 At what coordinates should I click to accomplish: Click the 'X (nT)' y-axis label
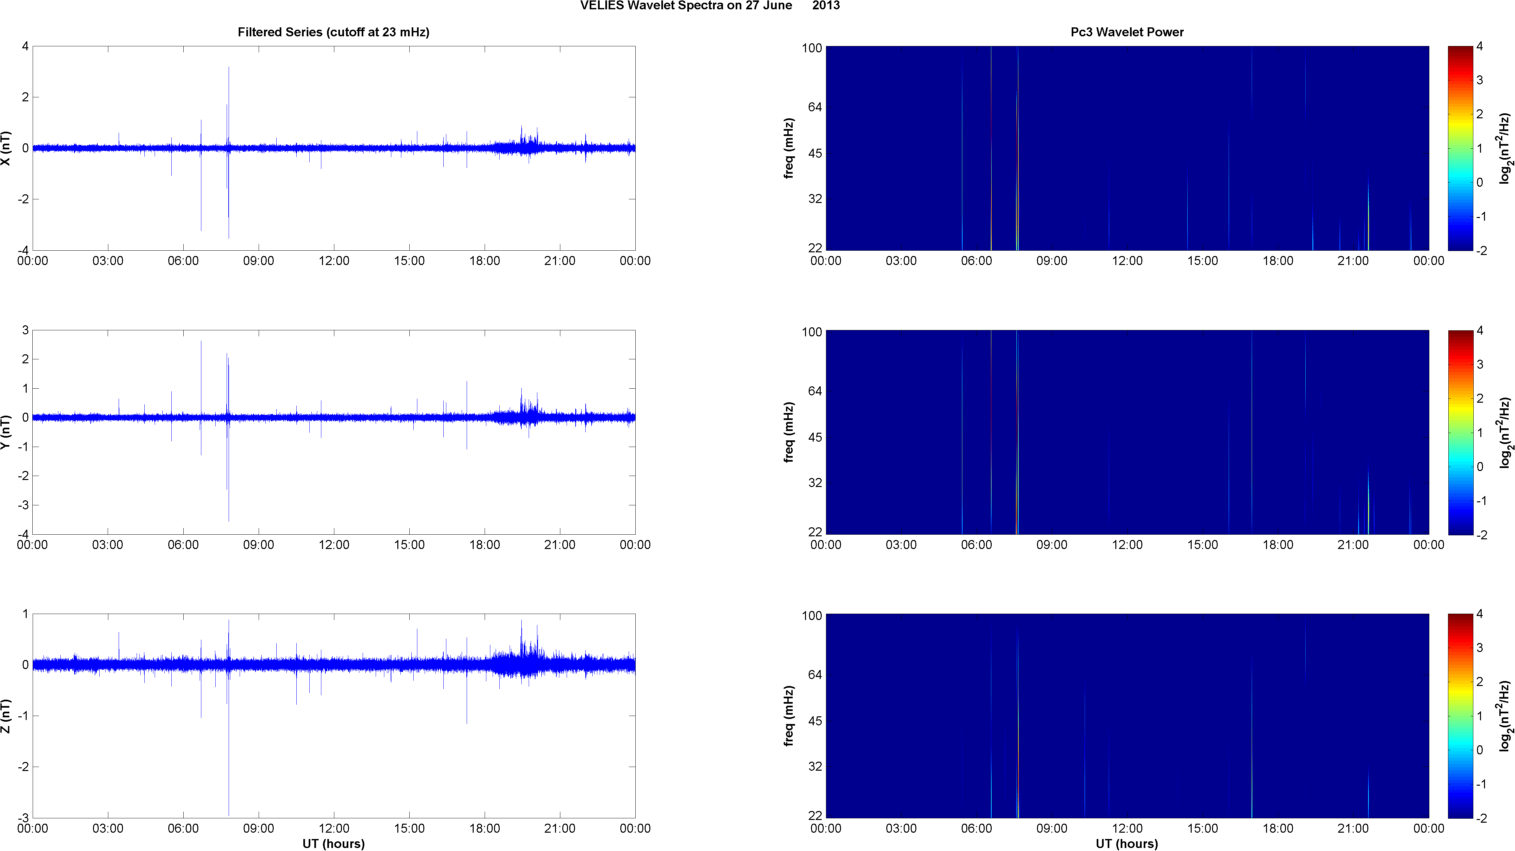click(x=7, y=148)
